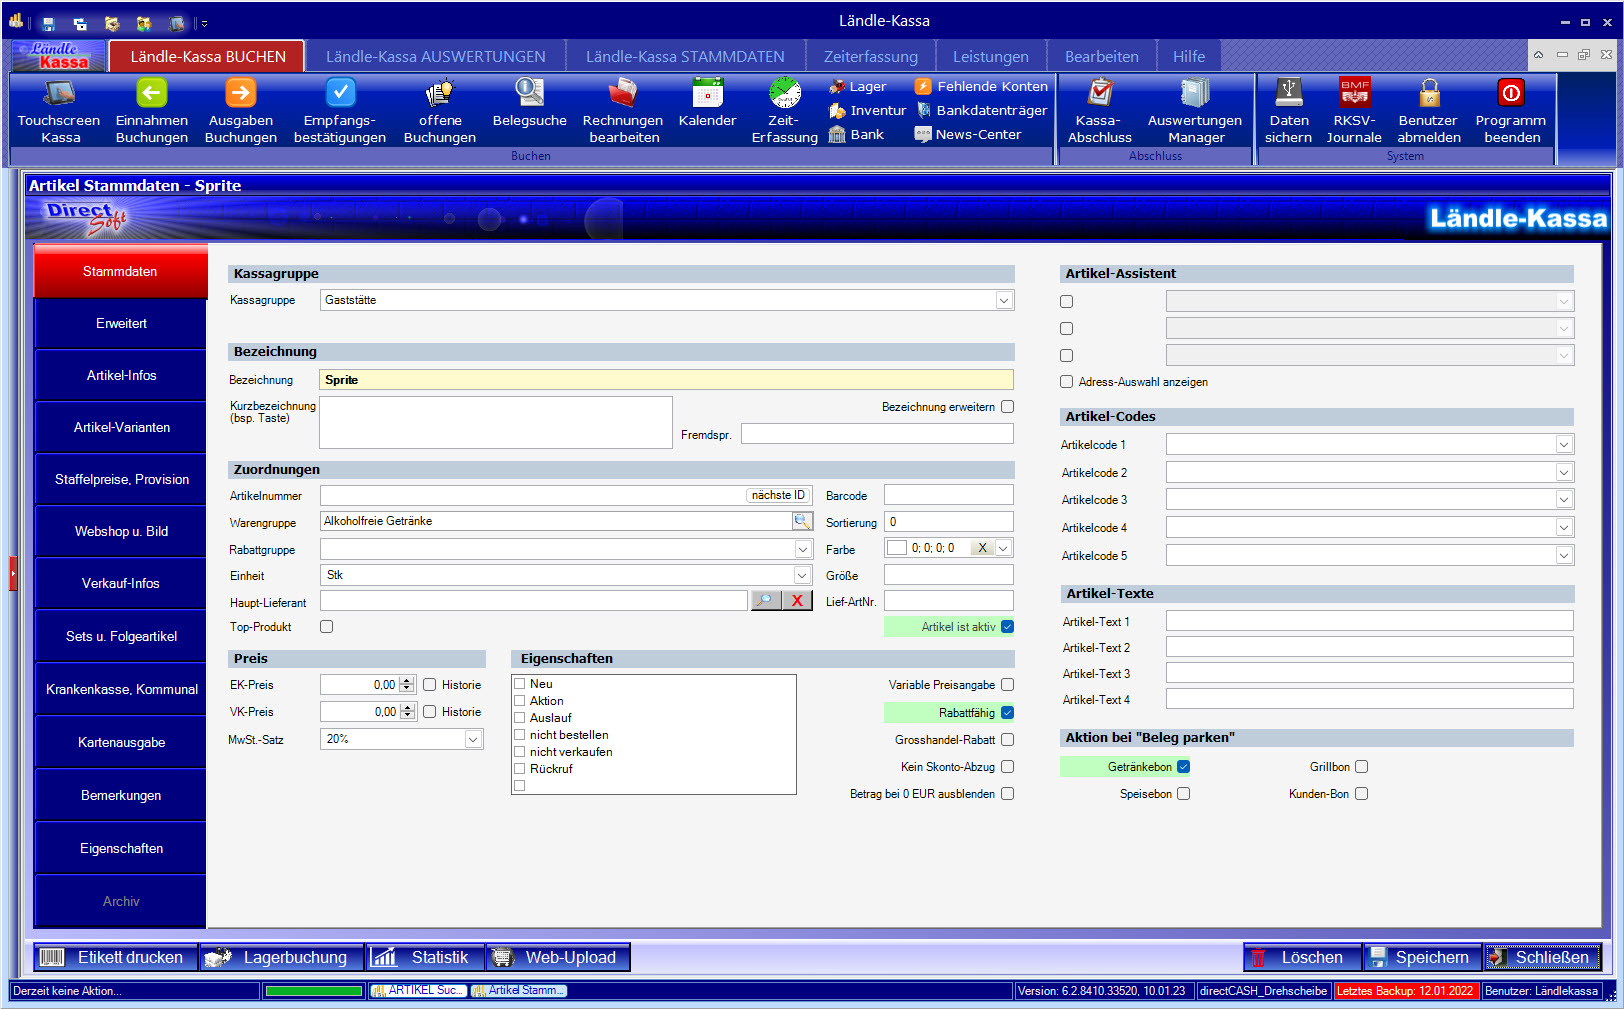Click the nächste ID button

[x=778, y=495]
